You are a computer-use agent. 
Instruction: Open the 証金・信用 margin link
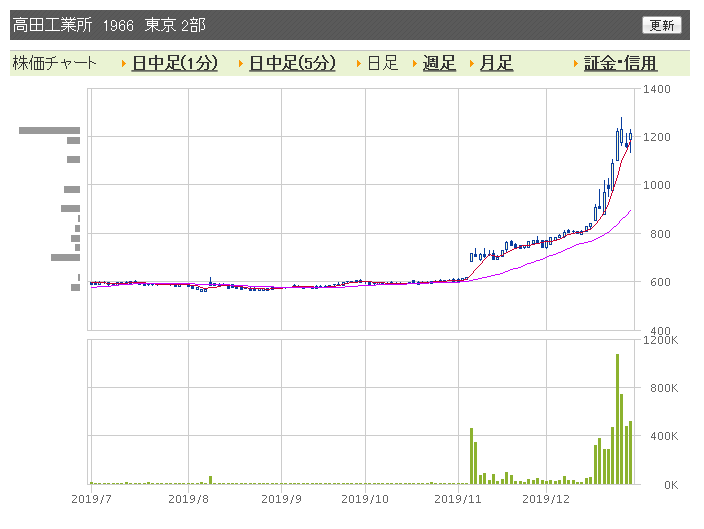[620, 63]
